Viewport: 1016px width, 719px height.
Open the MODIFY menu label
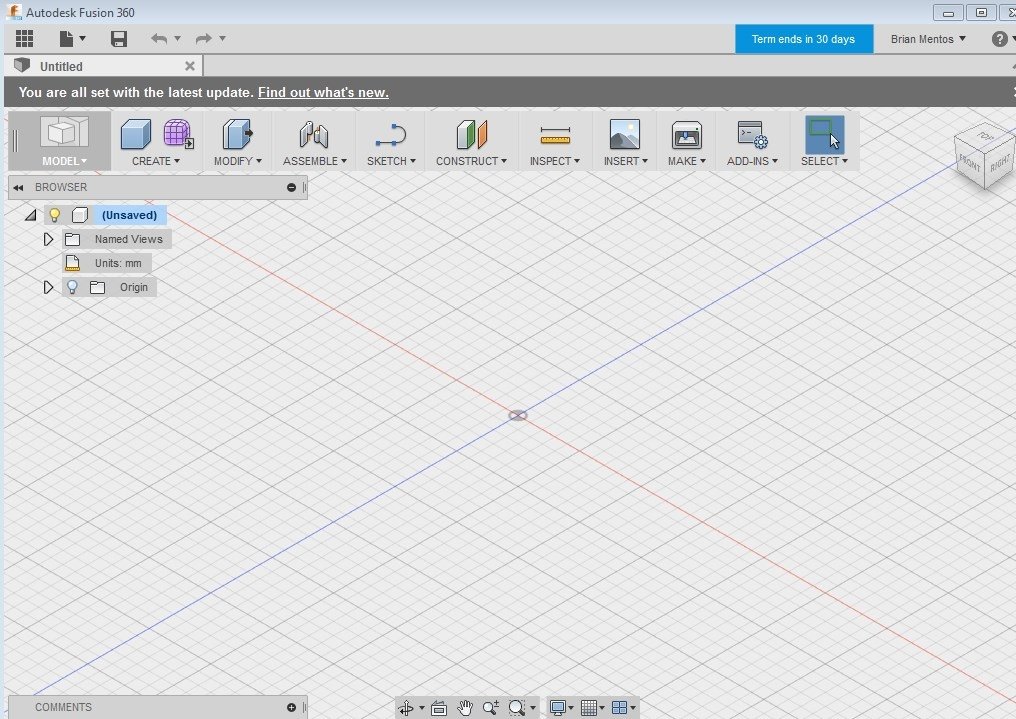coord(238,161)
